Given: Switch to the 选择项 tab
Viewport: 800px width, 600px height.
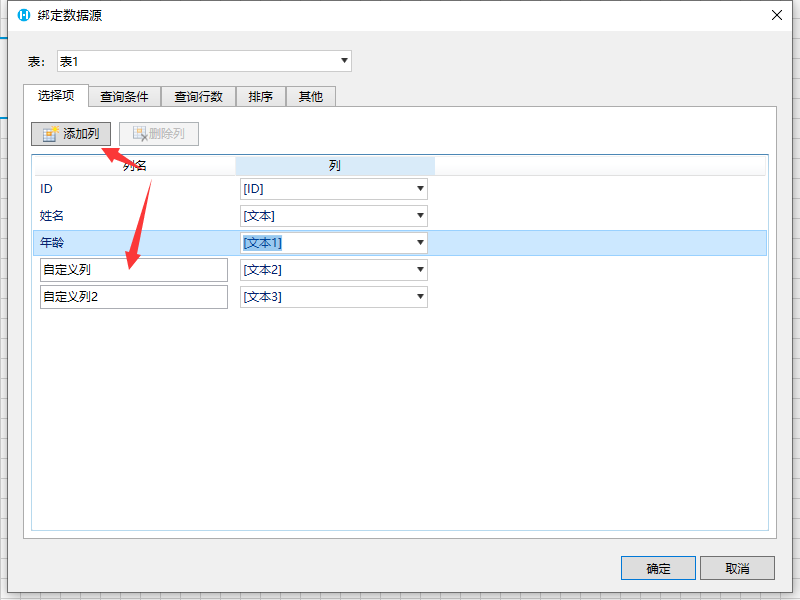Looking at the screenshot, I should click(x=56, y=95).
